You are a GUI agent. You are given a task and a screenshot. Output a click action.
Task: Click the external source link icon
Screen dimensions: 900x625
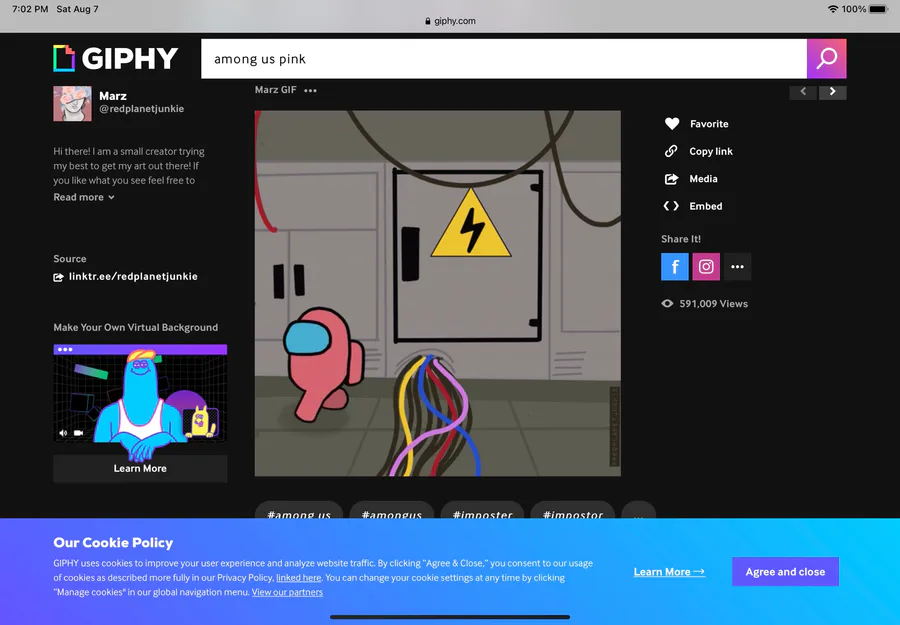(x=59, y=277)
